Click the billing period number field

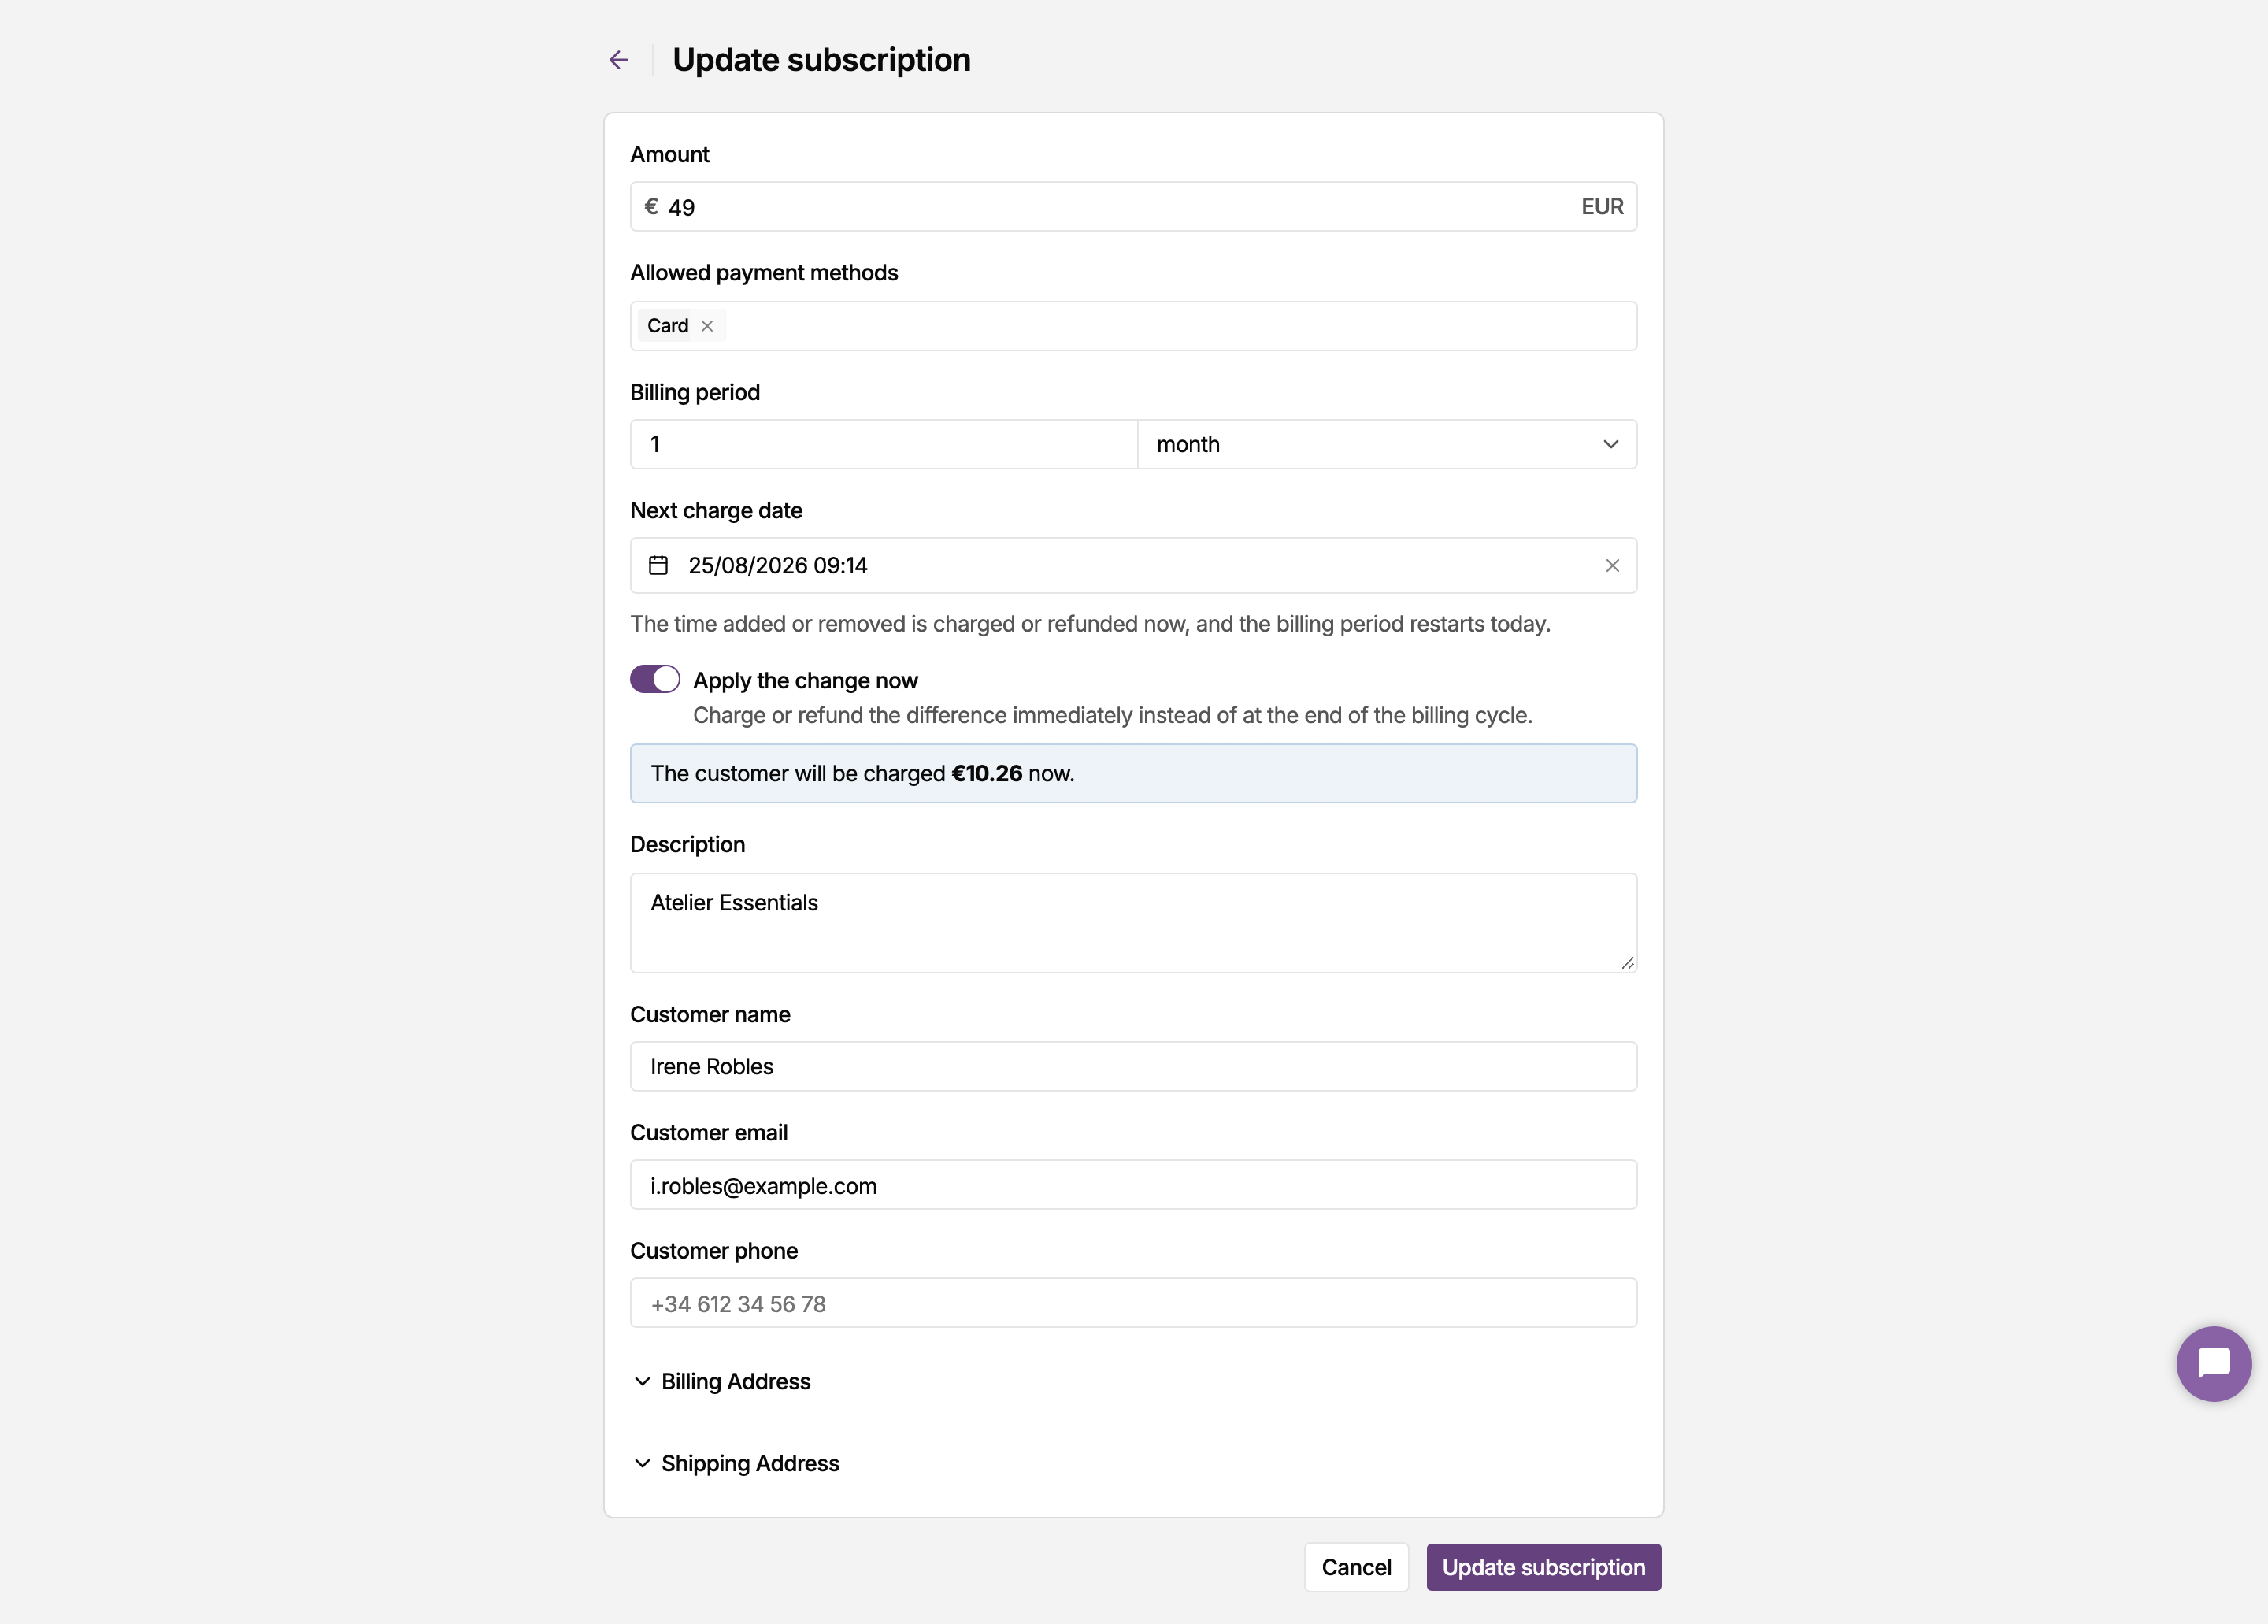[884, 444]
